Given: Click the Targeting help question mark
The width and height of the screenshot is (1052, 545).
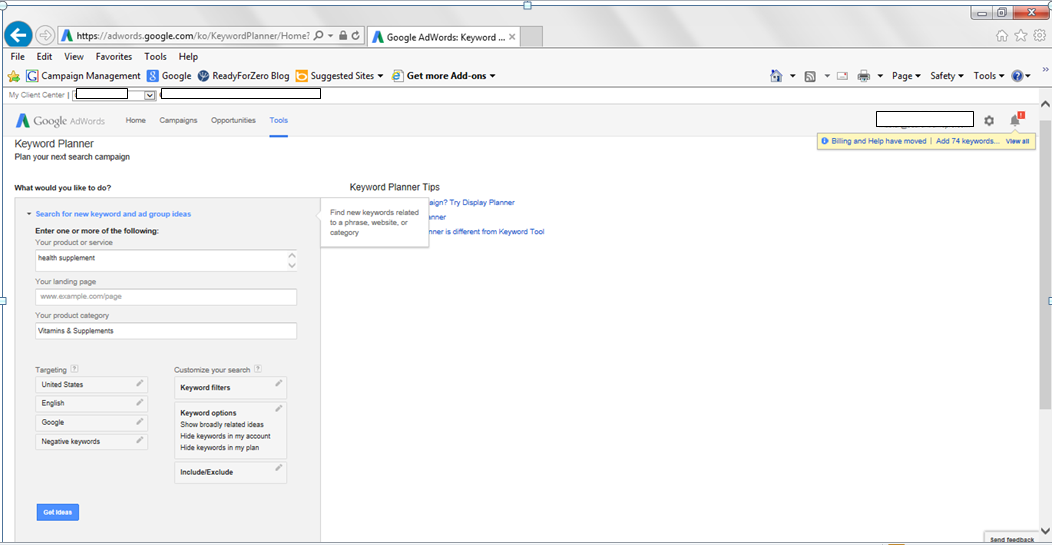Looking at the screenshot, I should coord(74,369).
